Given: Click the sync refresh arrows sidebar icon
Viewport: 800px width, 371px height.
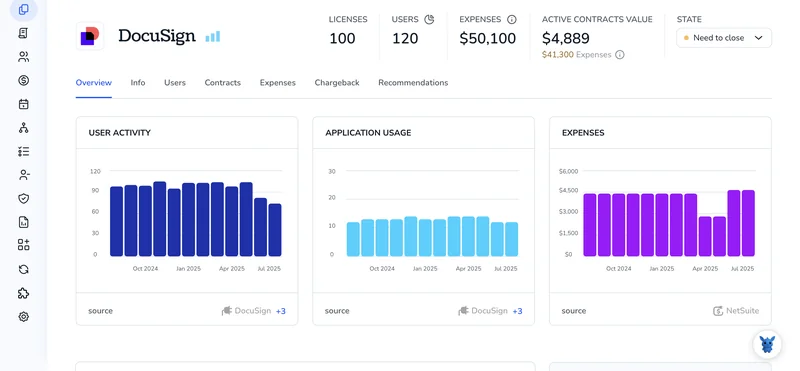Looking at the screenshot, I should 23,269.
